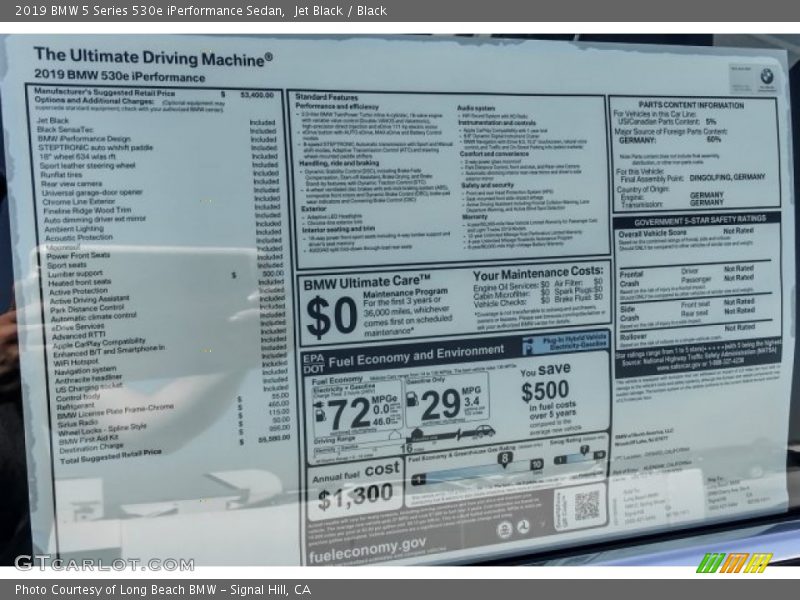The height and width of the screenshot is (600, 800).
Task: Click the colored stripes logo at bottom right
Action: click(733, 563)
